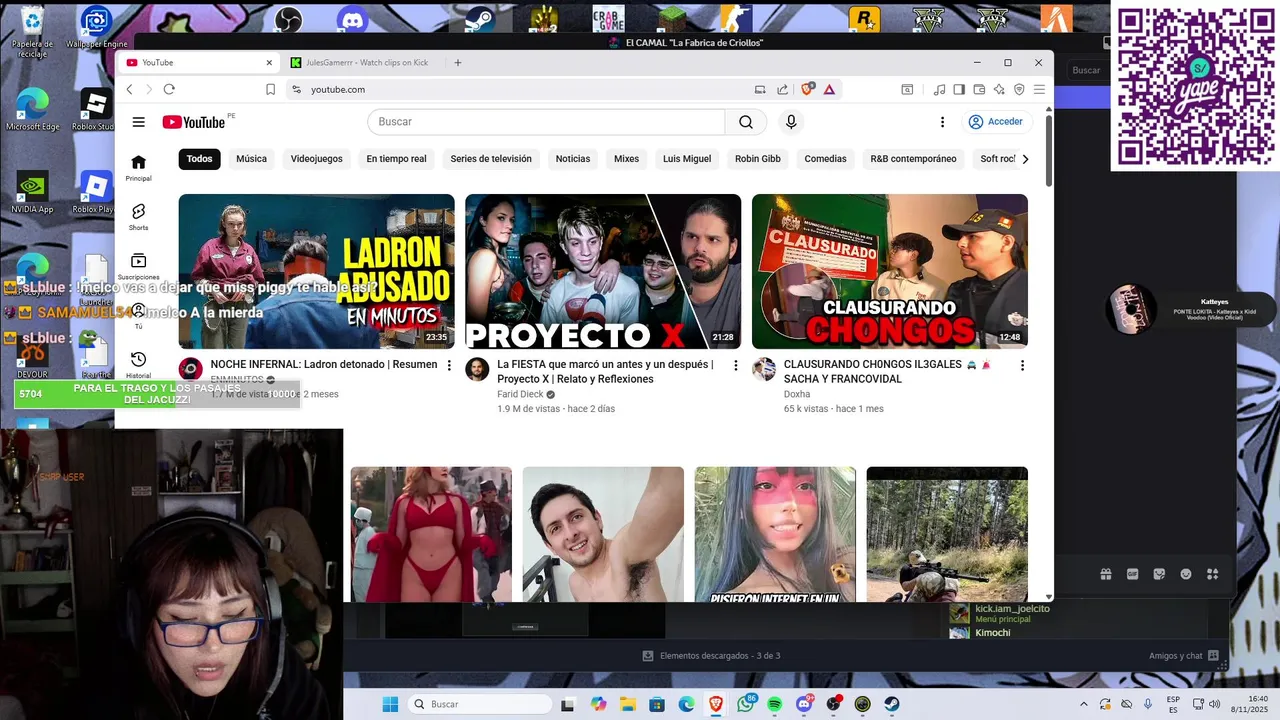Click the Brave Shields lion icon

tap(807, 89)
